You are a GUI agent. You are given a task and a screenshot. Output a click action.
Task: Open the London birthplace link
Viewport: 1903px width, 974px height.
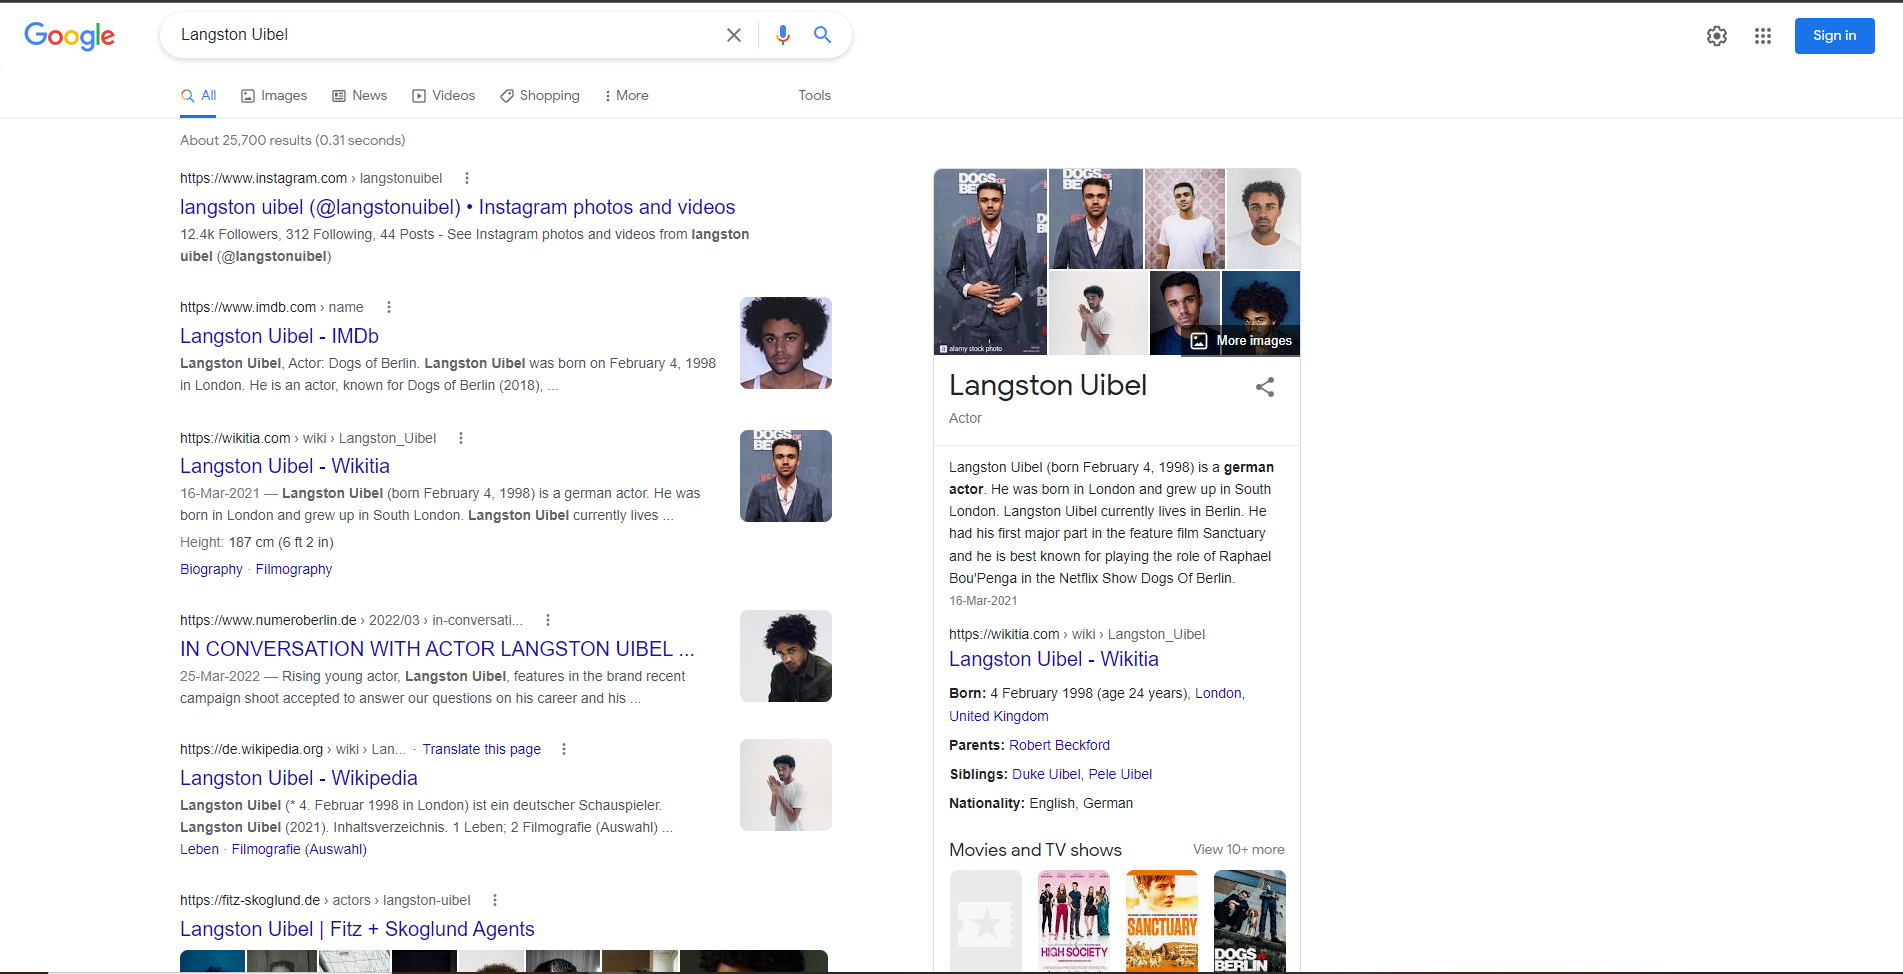1218,693
